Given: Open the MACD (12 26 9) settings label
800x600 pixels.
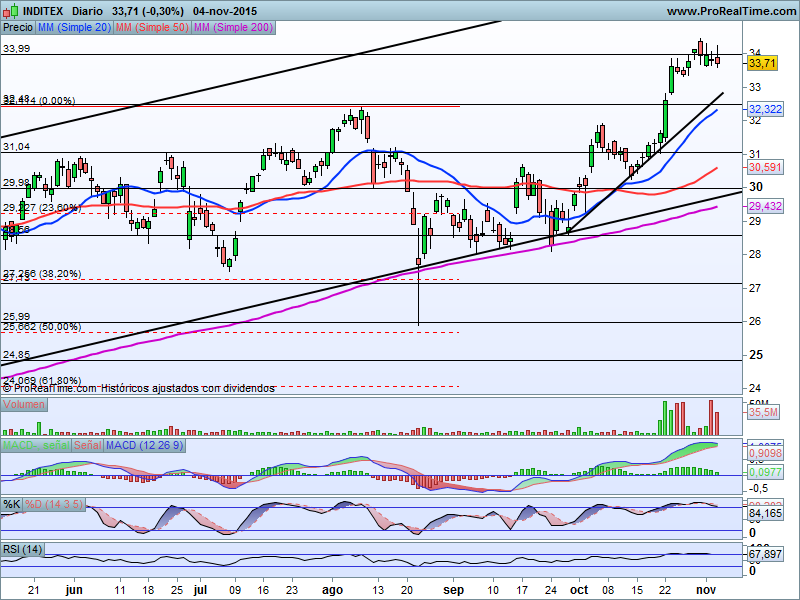Looking at the screenshot, I should (144, 445).
